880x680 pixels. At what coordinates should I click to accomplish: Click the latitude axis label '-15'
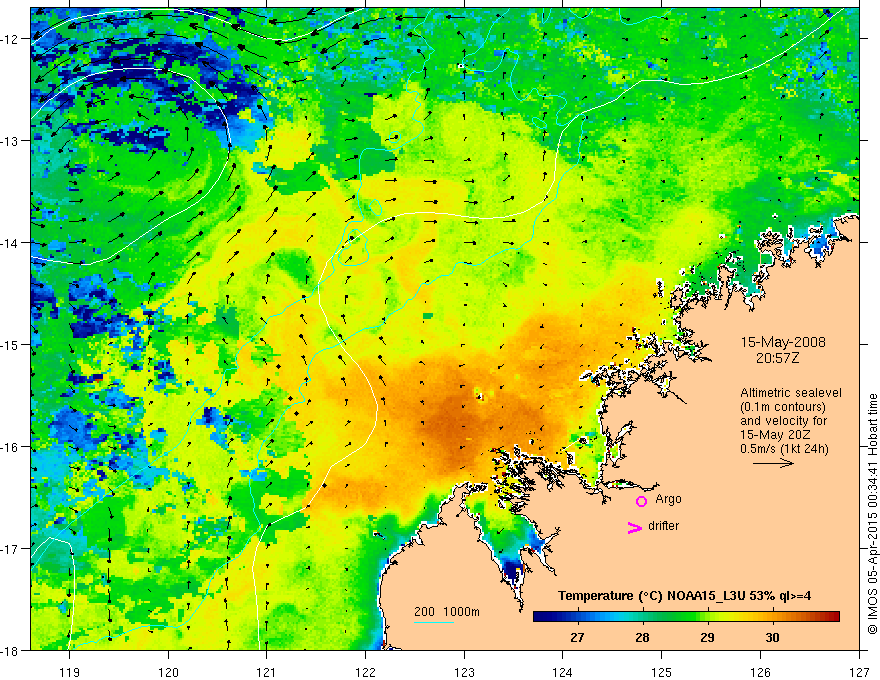10,345
